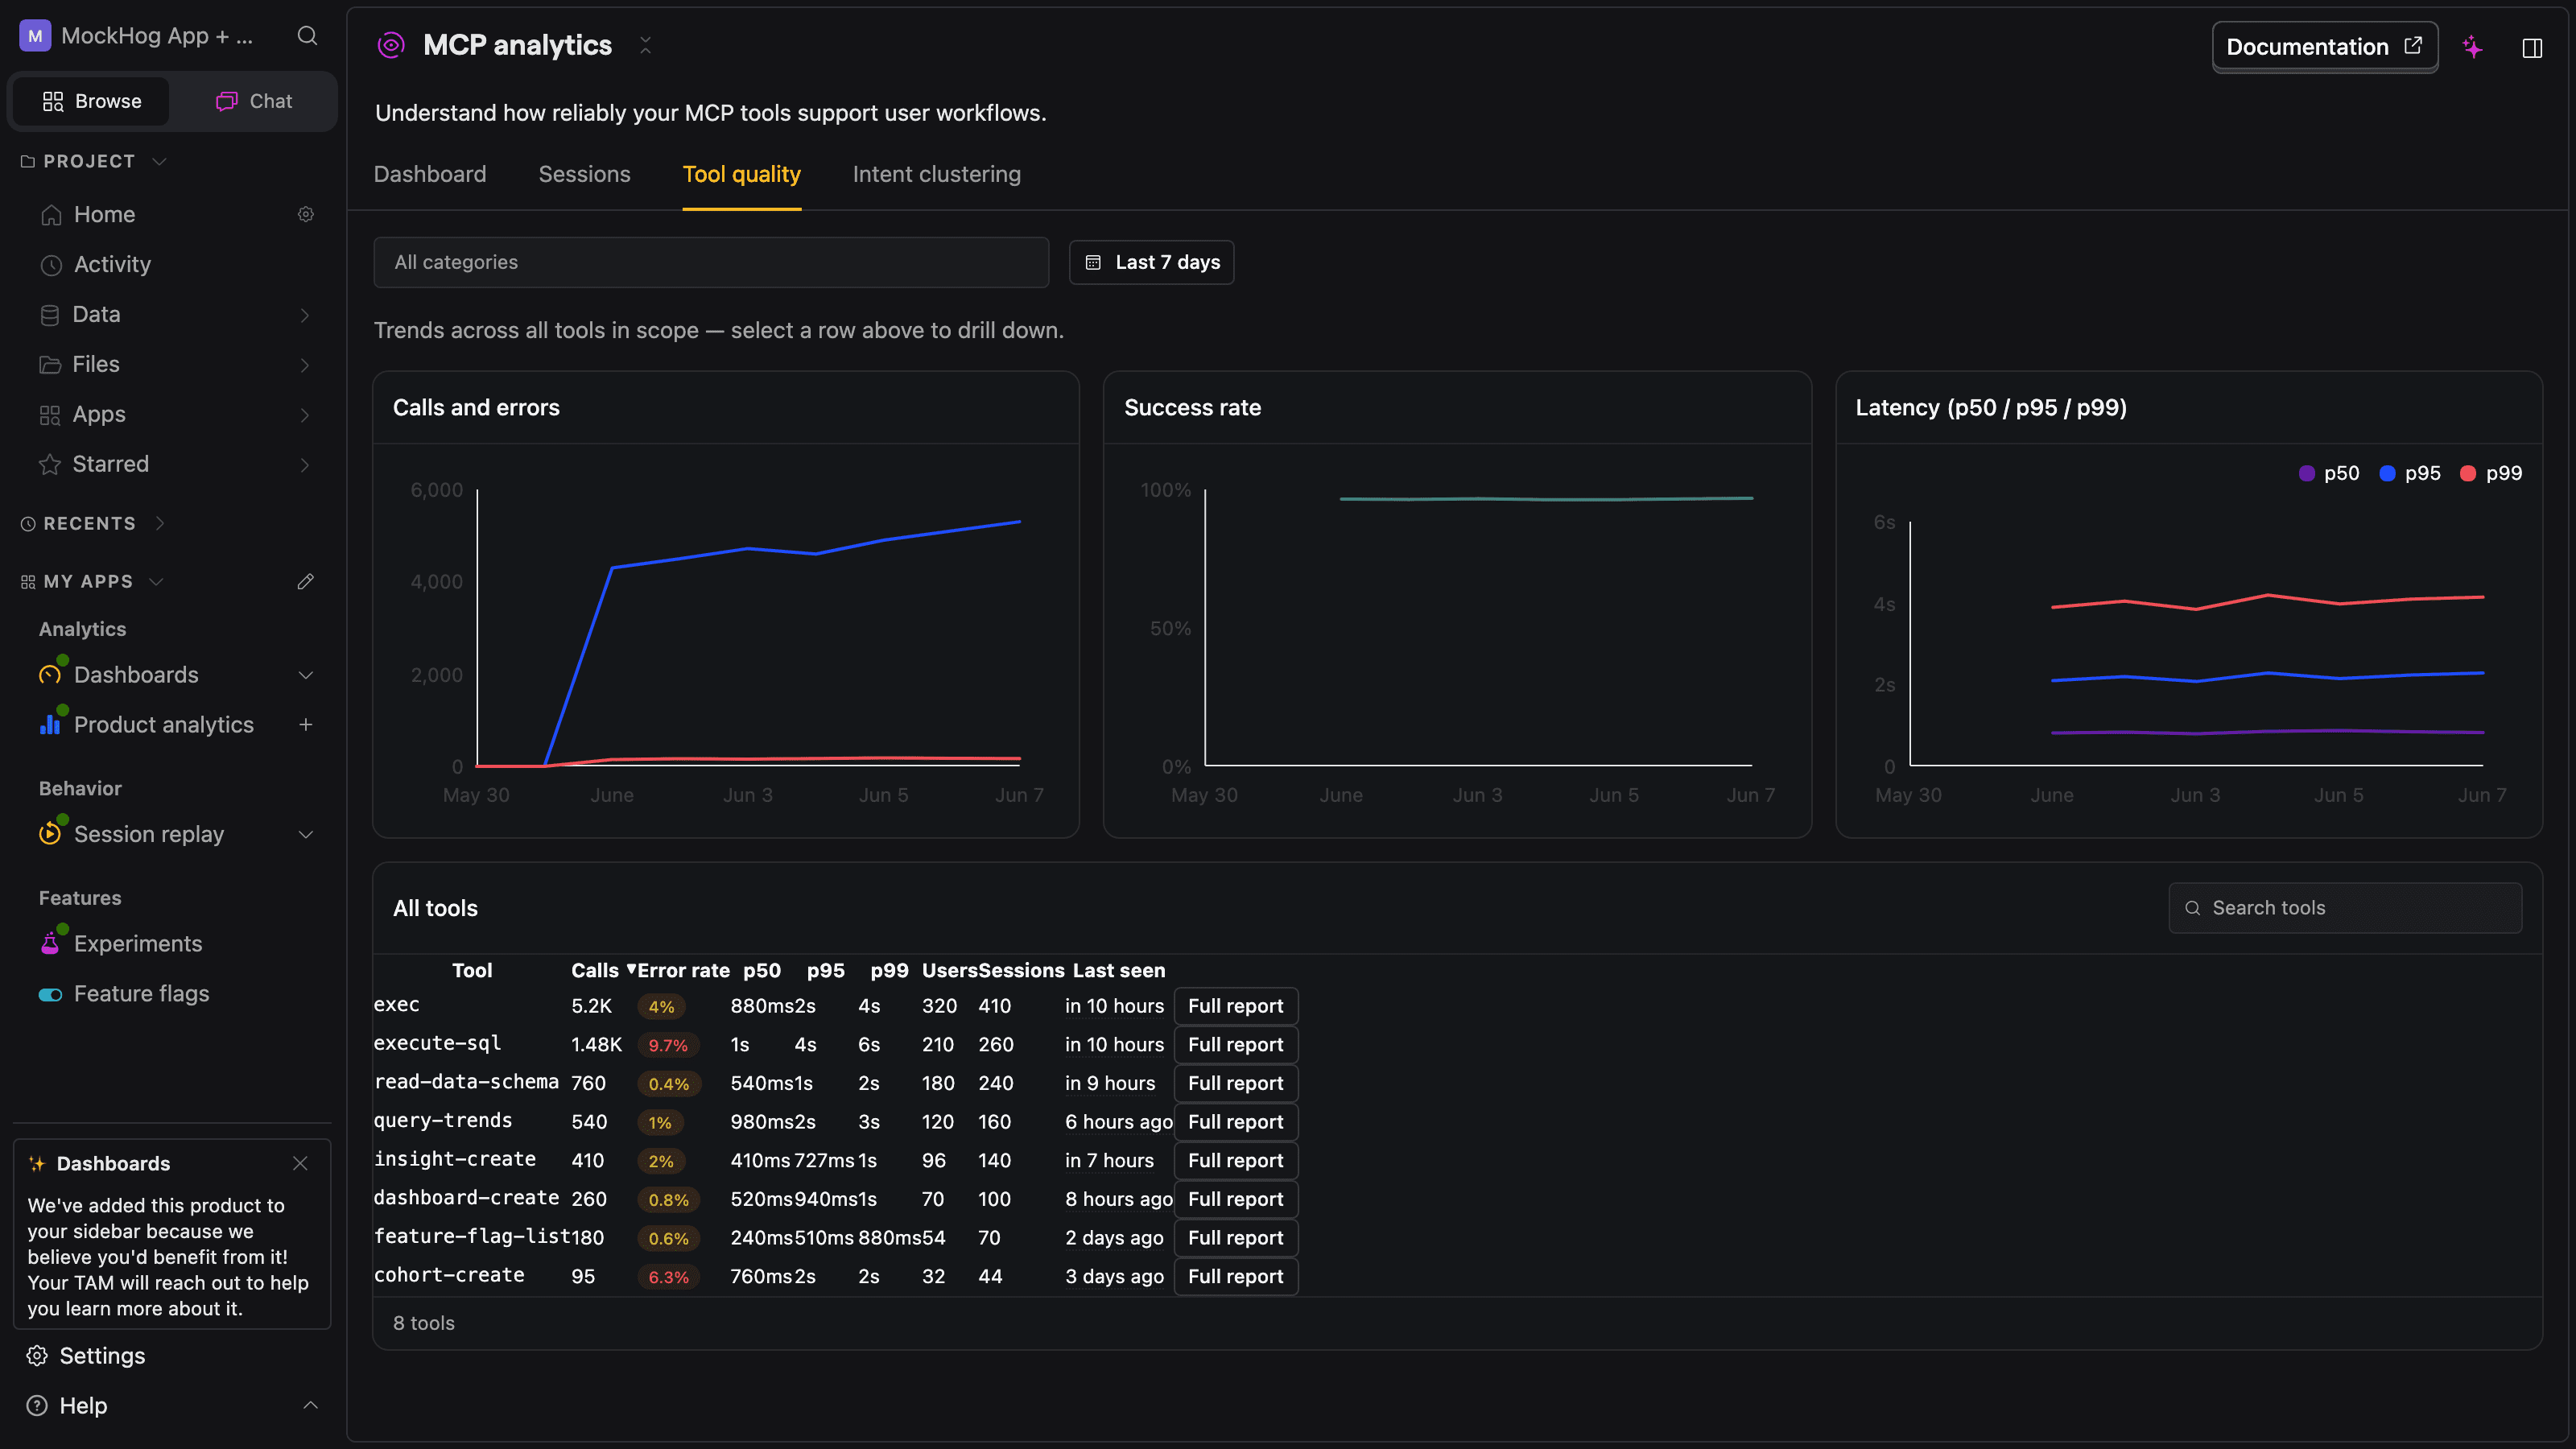This screenshot has width=2576, height=1449.
Task: Click the Starred star icon
Action: (x=50, y=465)
